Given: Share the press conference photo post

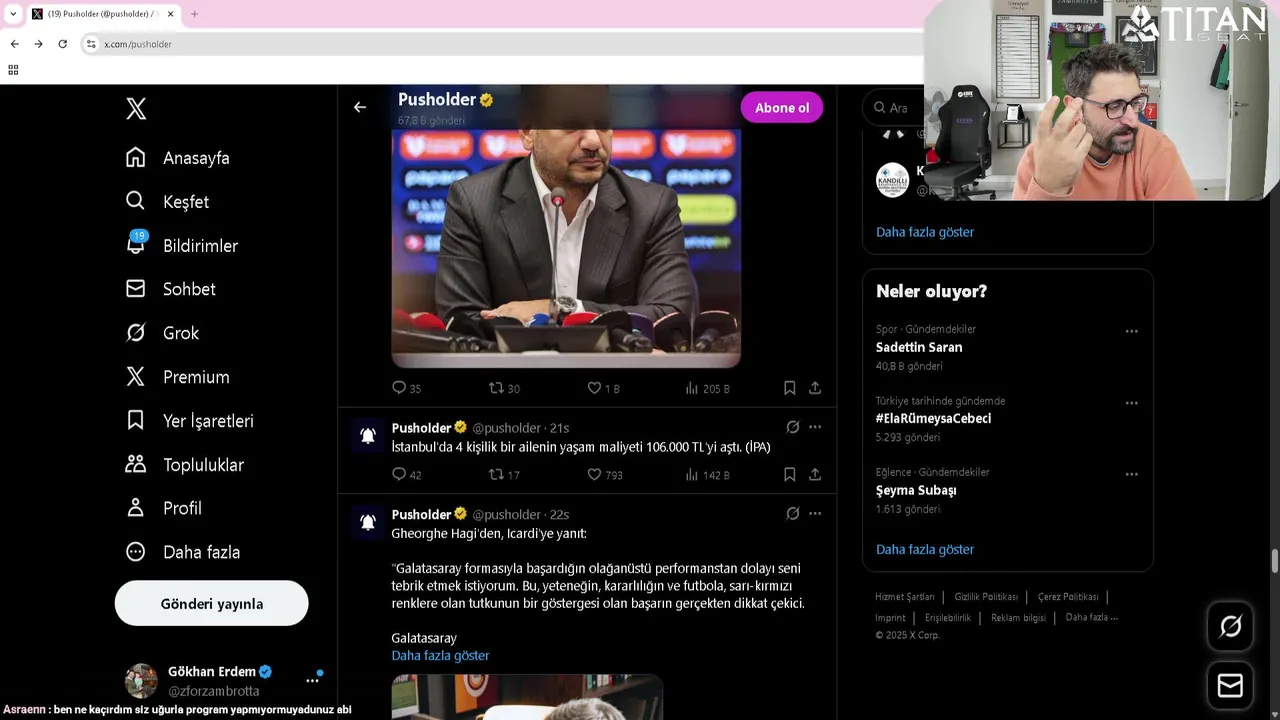Looking at the screenshot, I should tap(815, 388).
